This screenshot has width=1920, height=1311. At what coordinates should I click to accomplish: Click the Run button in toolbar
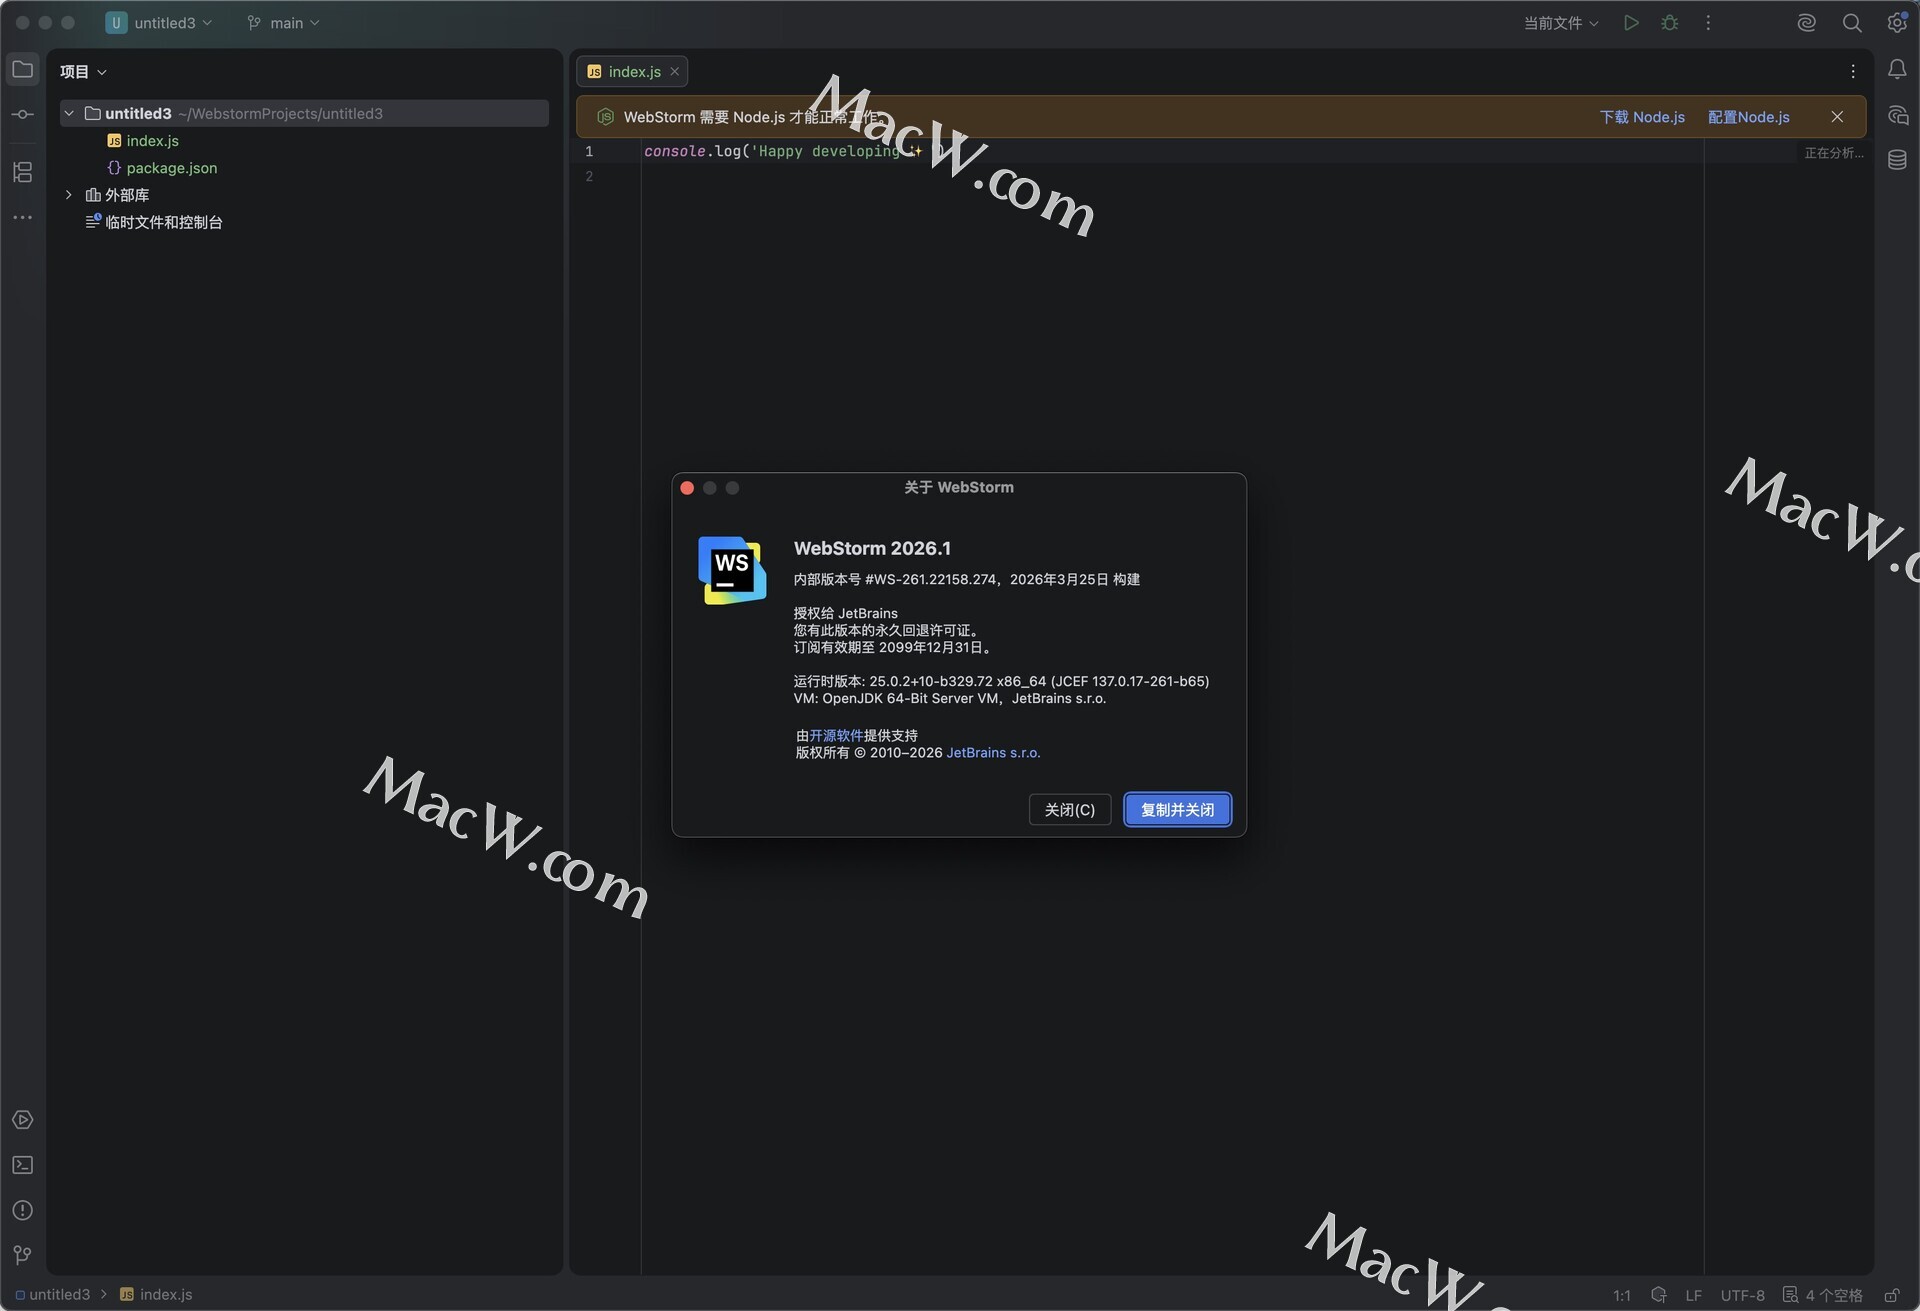(x=1631, y=23)
